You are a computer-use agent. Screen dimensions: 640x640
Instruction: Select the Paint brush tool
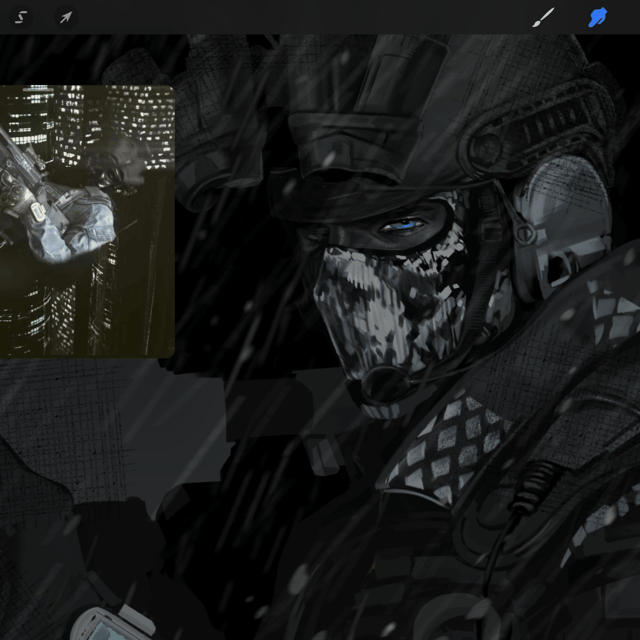543,17
